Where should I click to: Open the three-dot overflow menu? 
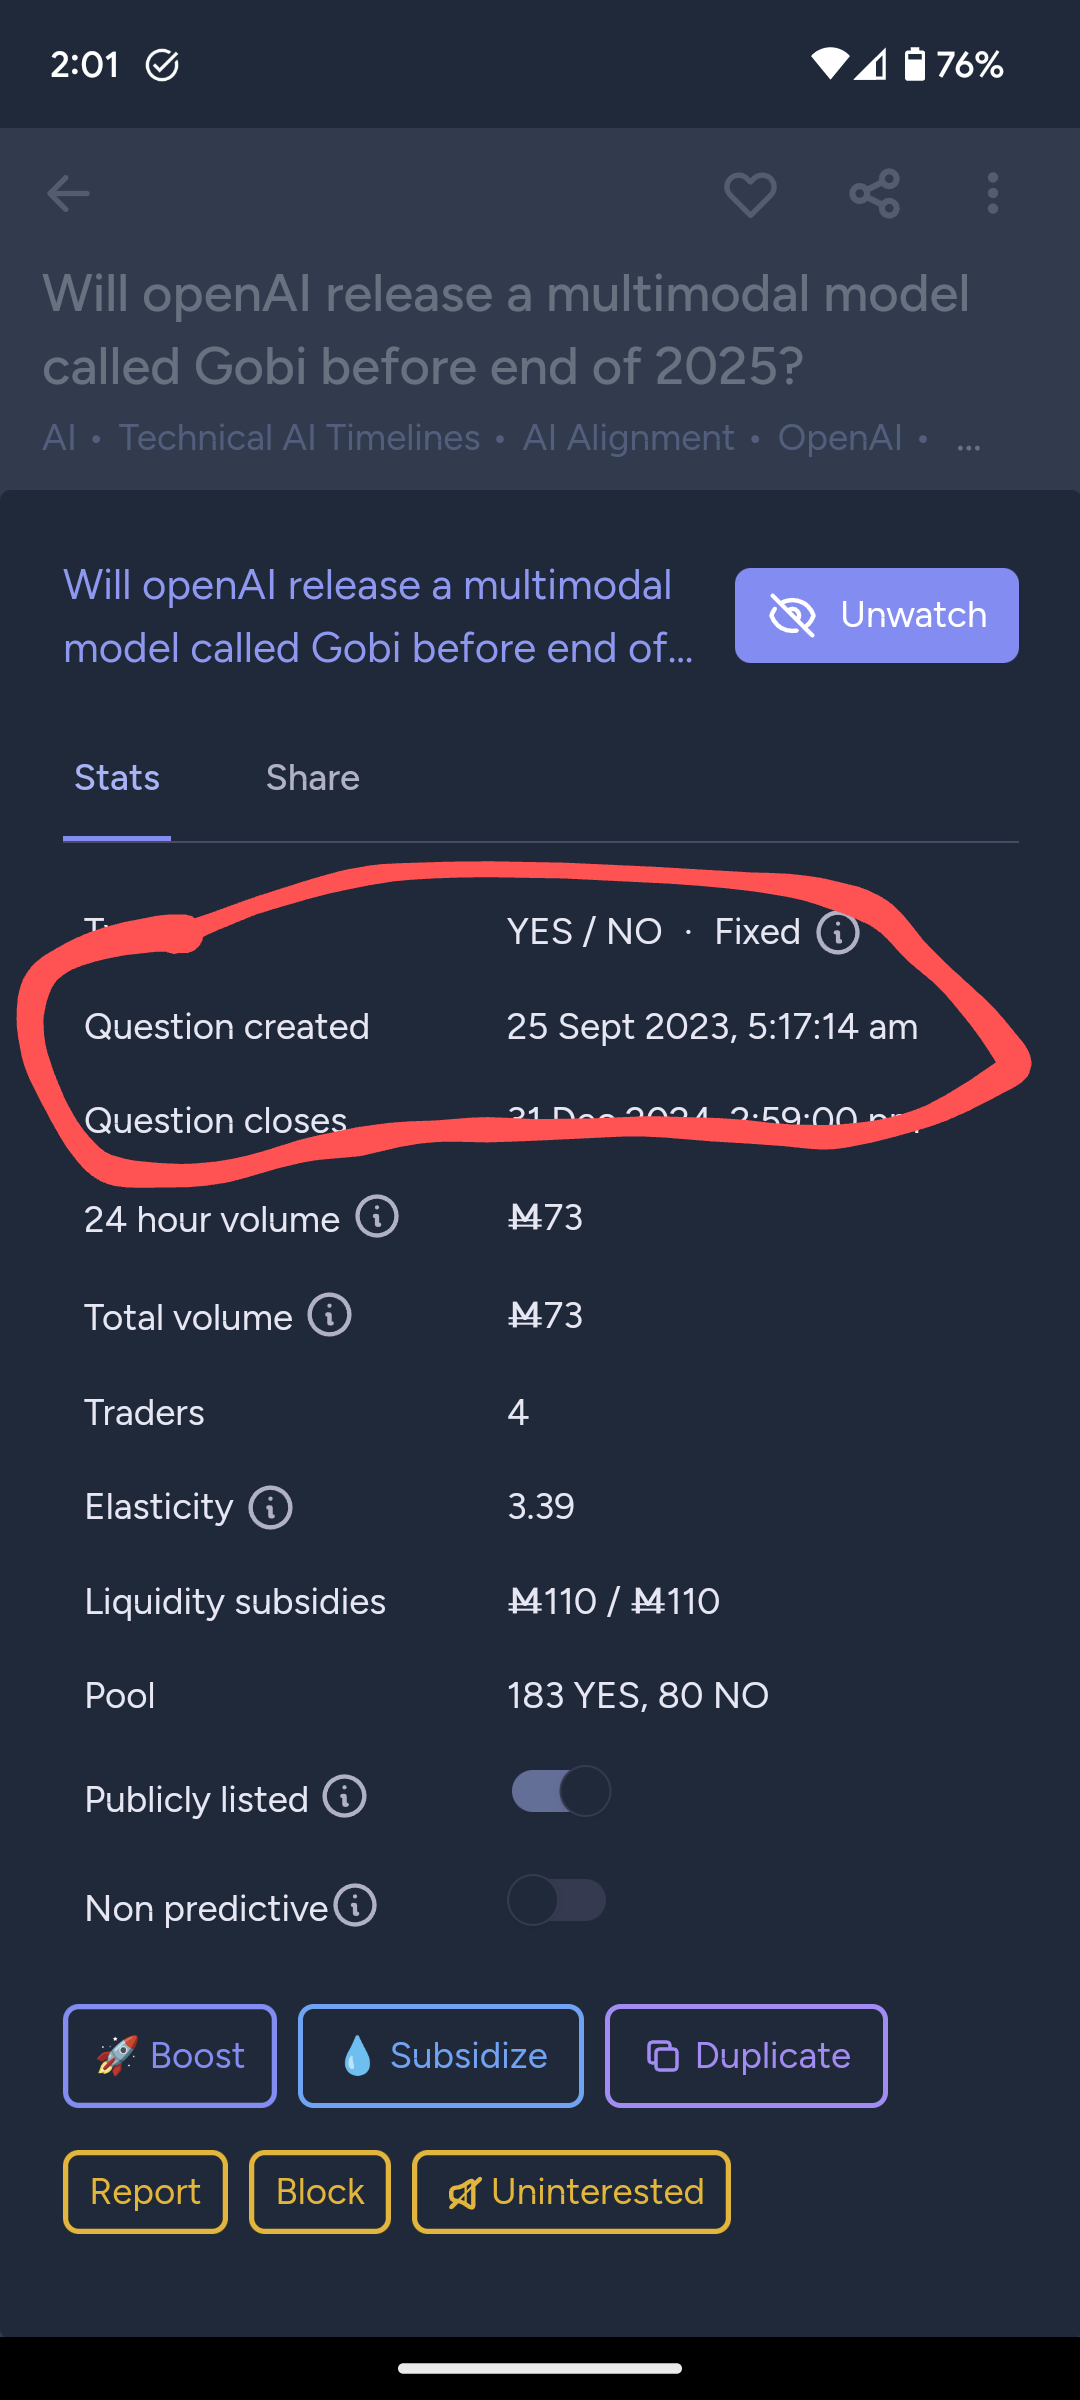tap(992, 194)
